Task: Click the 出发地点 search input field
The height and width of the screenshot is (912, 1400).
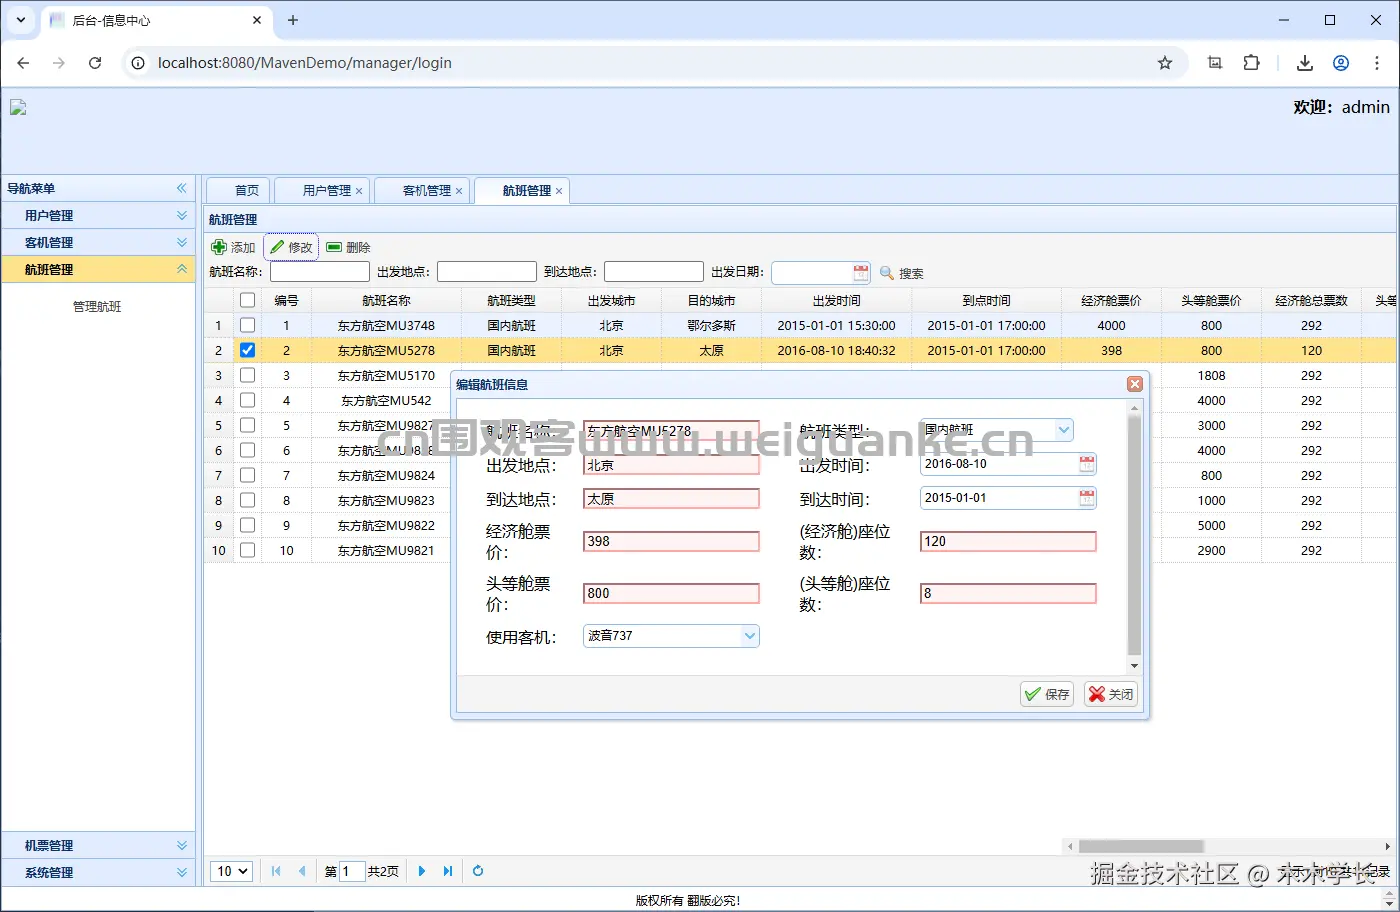Action: pyautogui.click(x=487, y=272)
